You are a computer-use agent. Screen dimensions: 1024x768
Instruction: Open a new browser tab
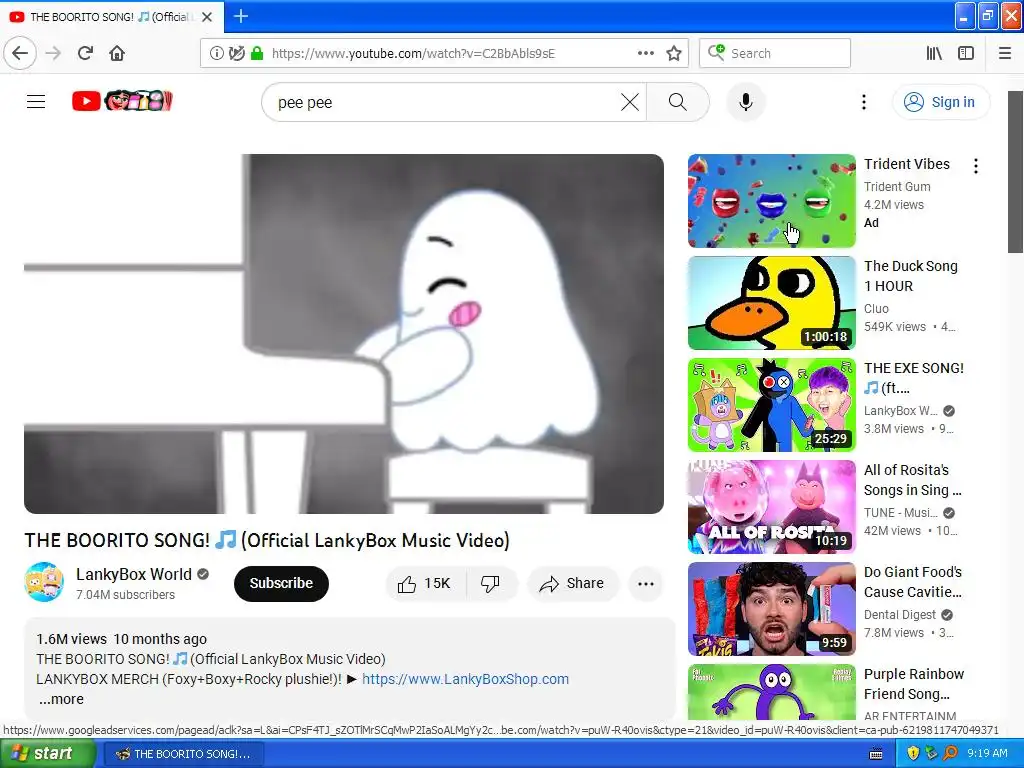click(241, 16)
